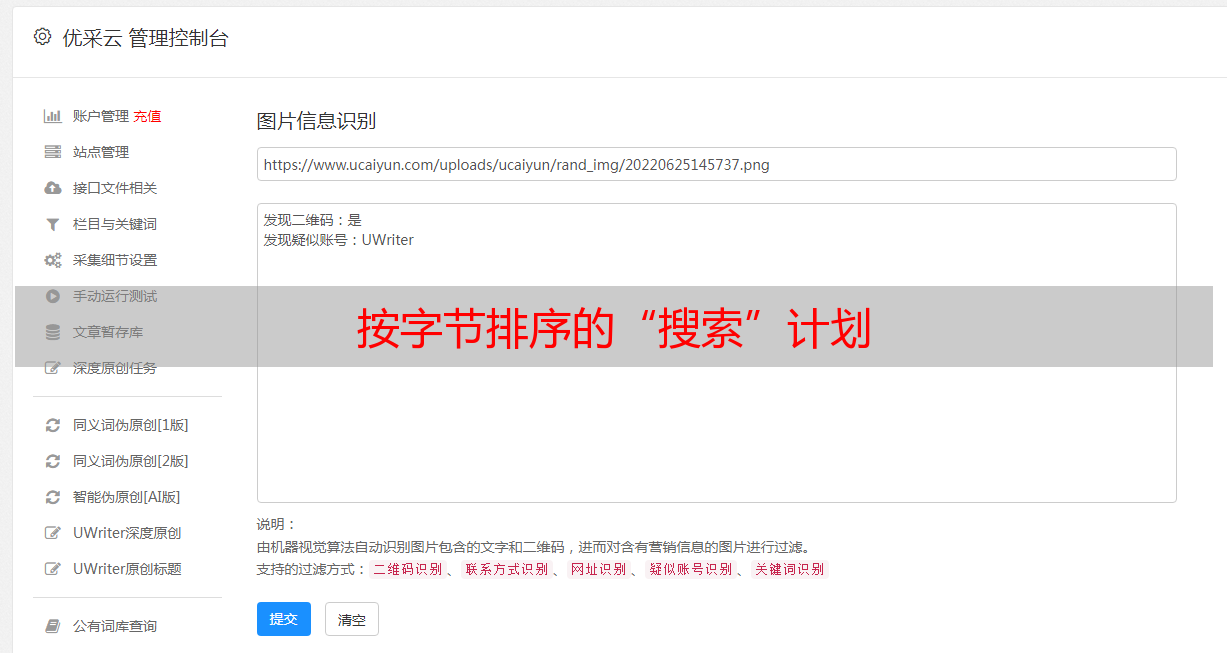Screen dimensions: 1227x653
Task: Click the gears icon next to 采集细节设置
Action: [x=53, y=260]
